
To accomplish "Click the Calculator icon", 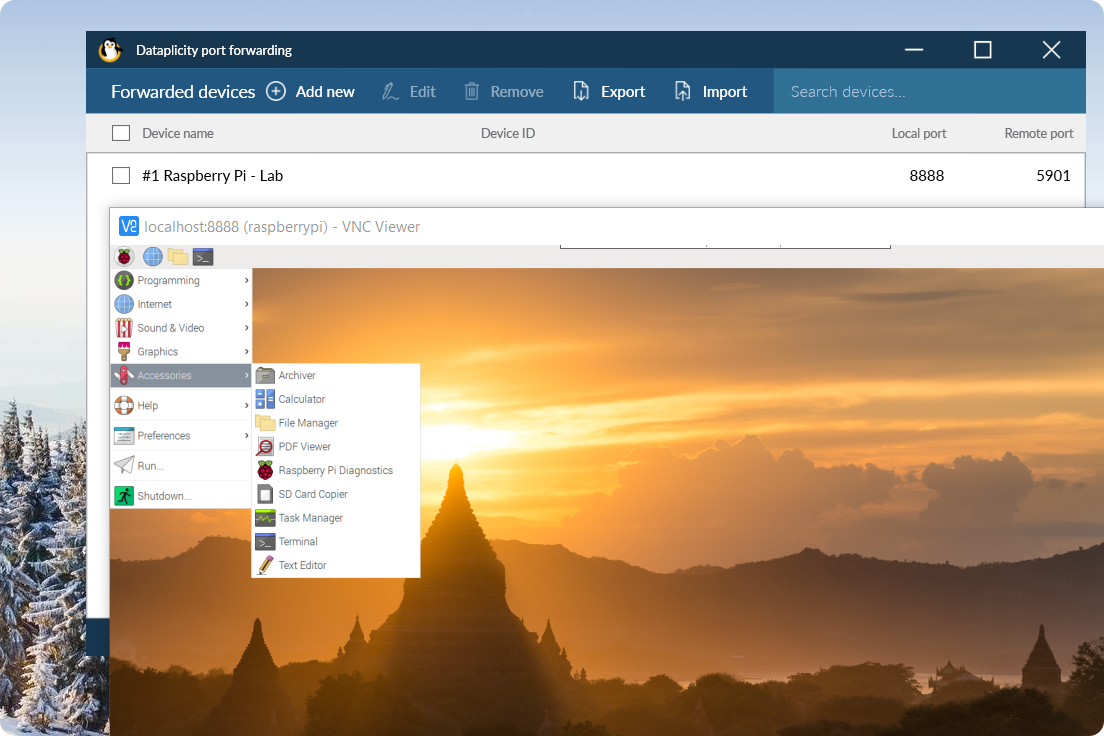I will pos(265,399).
